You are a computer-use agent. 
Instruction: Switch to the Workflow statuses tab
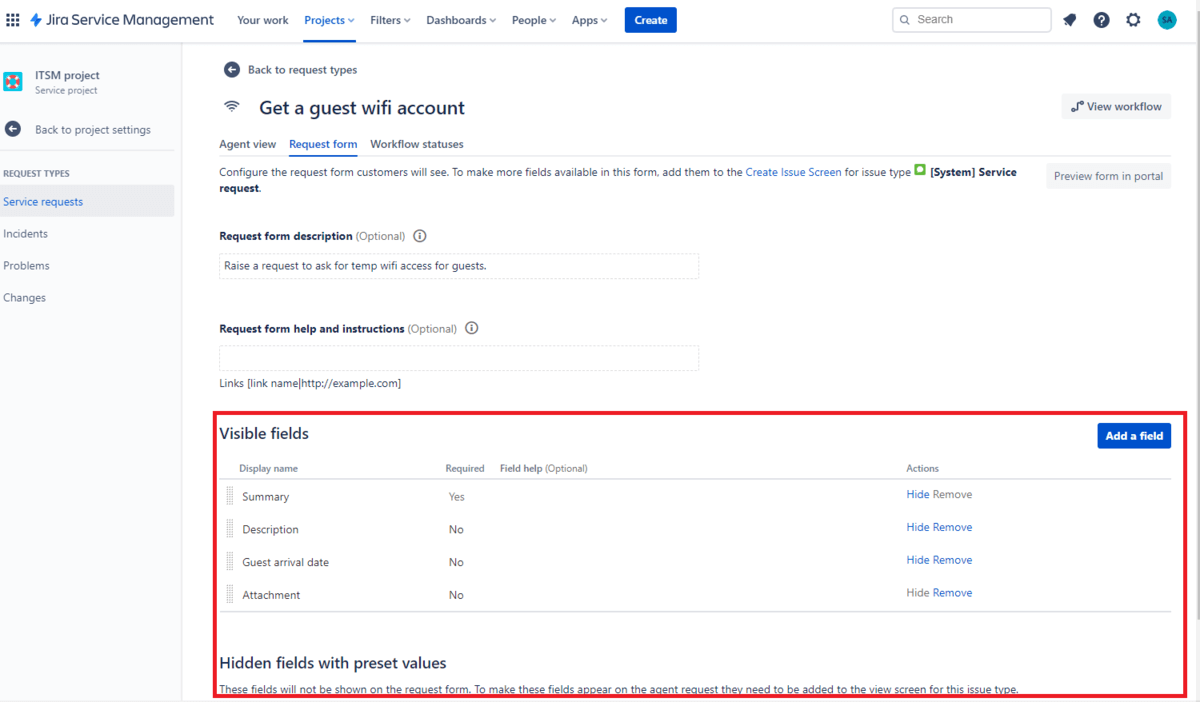click(x=416, y=144)
